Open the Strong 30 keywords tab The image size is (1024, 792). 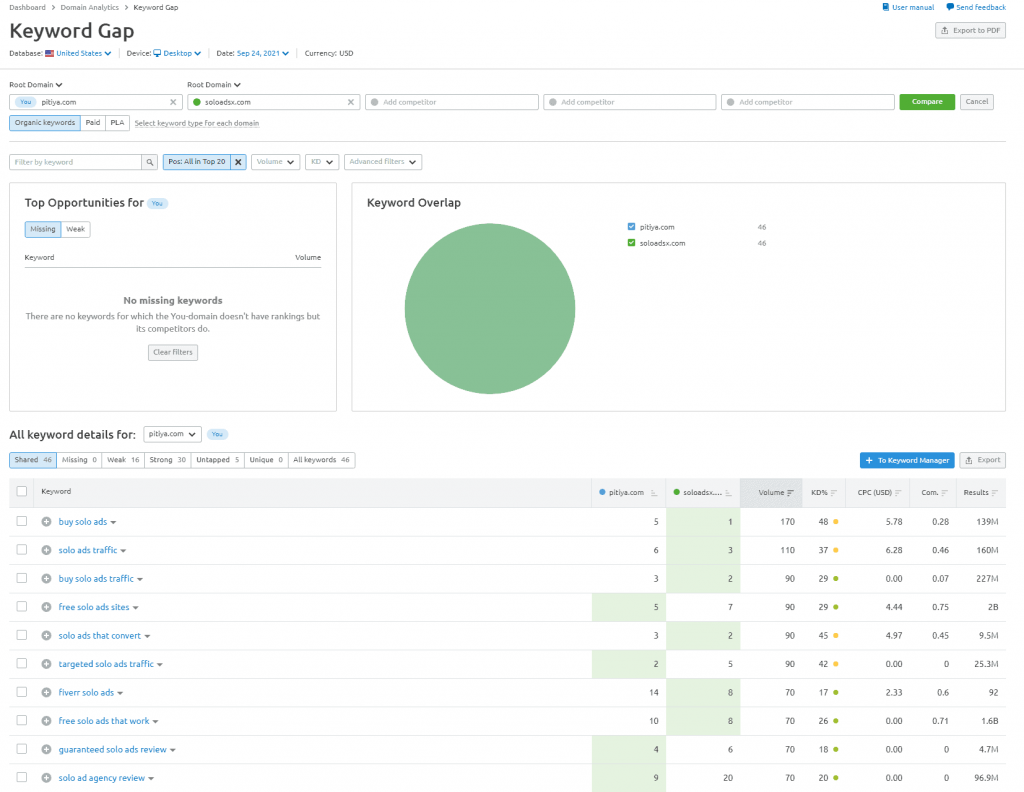pyautogui.click(x=167, y=460)
